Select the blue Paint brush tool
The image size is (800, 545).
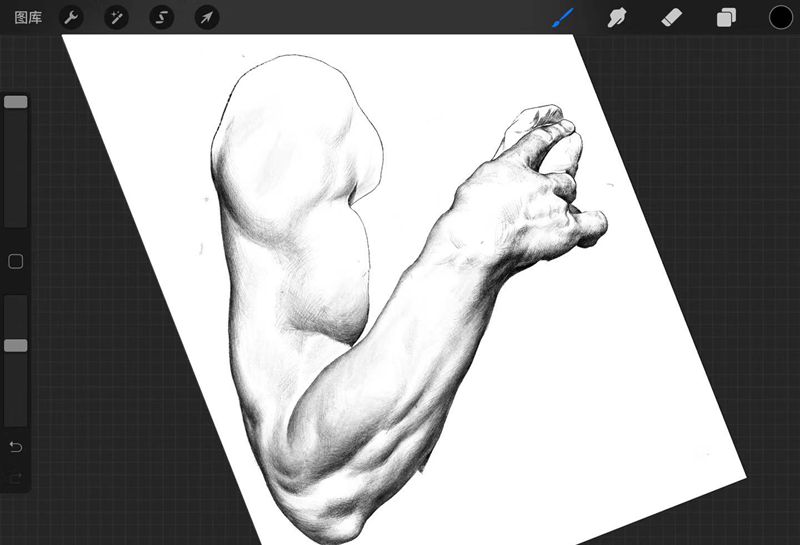(x=564, y=17)
